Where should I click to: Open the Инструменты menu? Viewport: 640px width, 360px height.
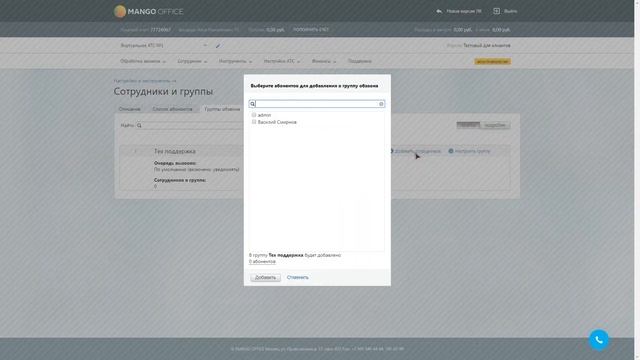click(235, 61)
